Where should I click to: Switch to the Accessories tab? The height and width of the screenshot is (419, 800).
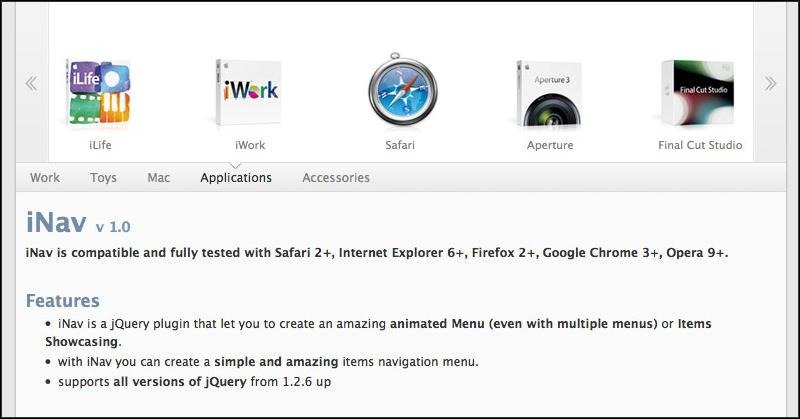click(x=336, y=178)
